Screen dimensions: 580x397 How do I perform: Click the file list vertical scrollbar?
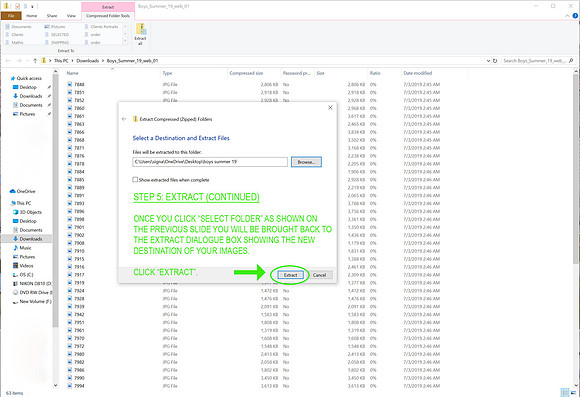click(x=576, y=168)
